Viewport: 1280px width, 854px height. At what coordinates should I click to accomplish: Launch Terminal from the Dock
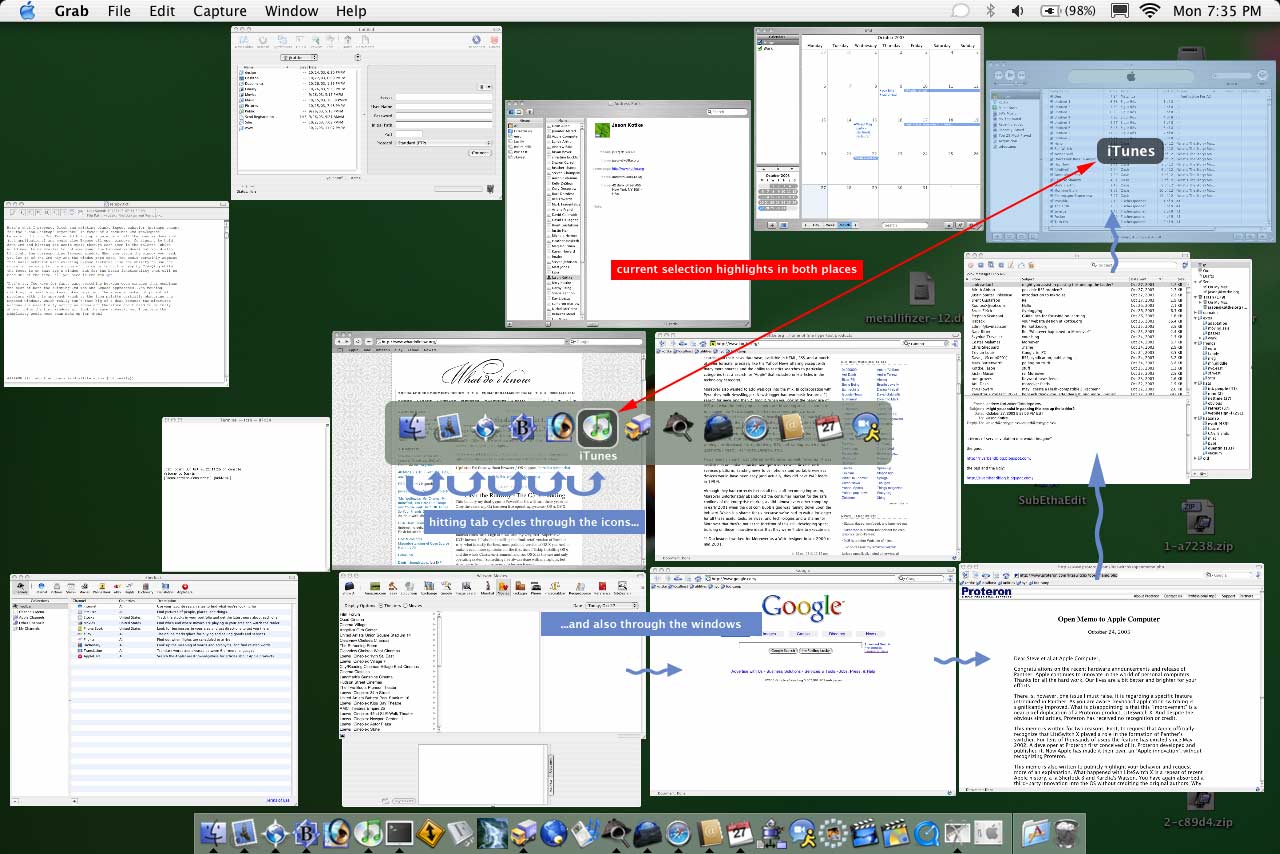(x=400, y=832)
